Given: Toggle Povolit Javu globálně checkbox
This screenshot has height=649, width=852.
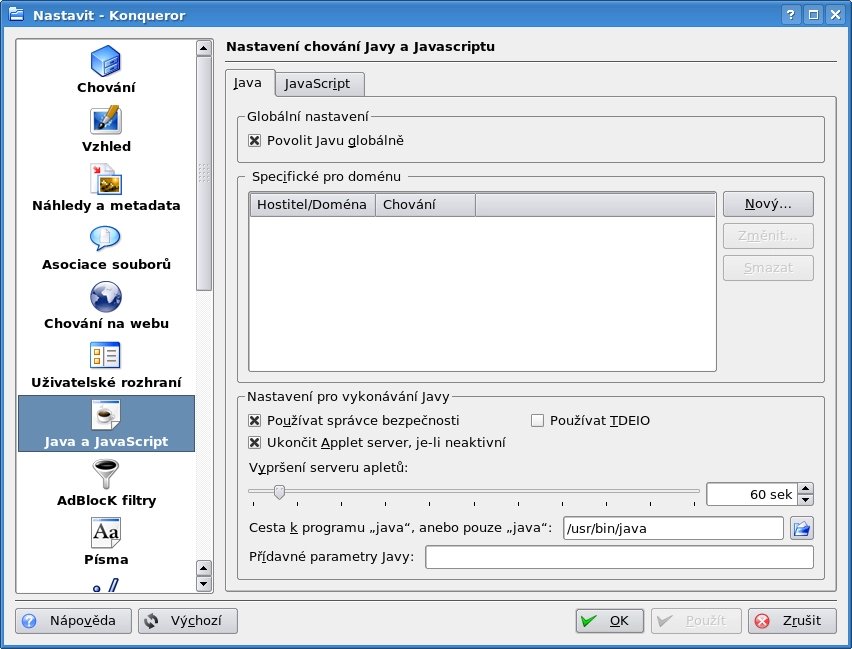Looking at the screenshot, I should tap(254, 141).
